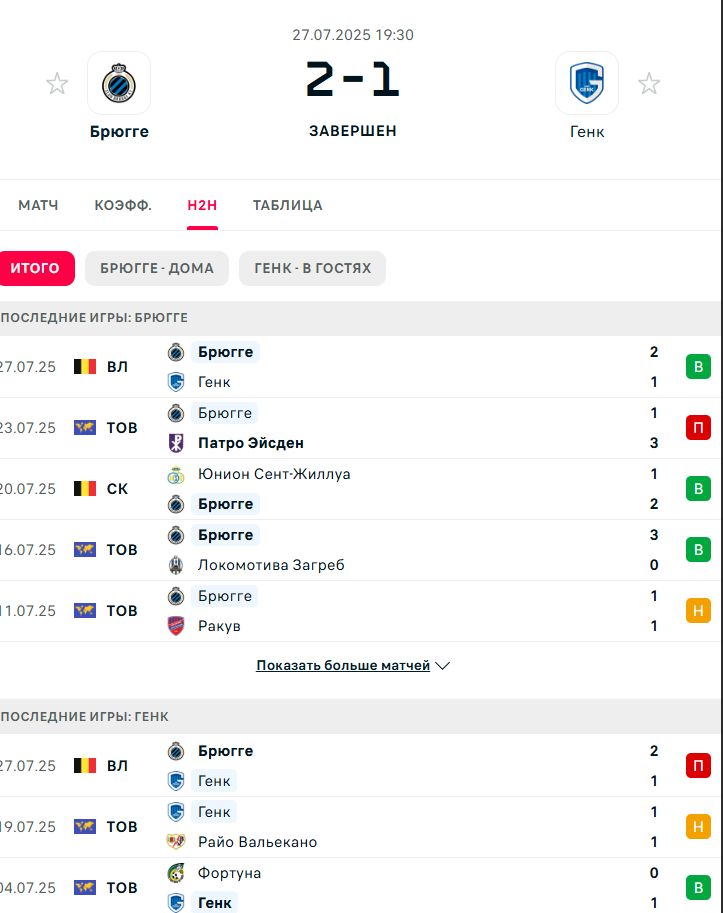Viewport: 723px width, 913px height.
Task: Click the Belgian flag on the 20.07.25 СК row
Action: [85, 488]
